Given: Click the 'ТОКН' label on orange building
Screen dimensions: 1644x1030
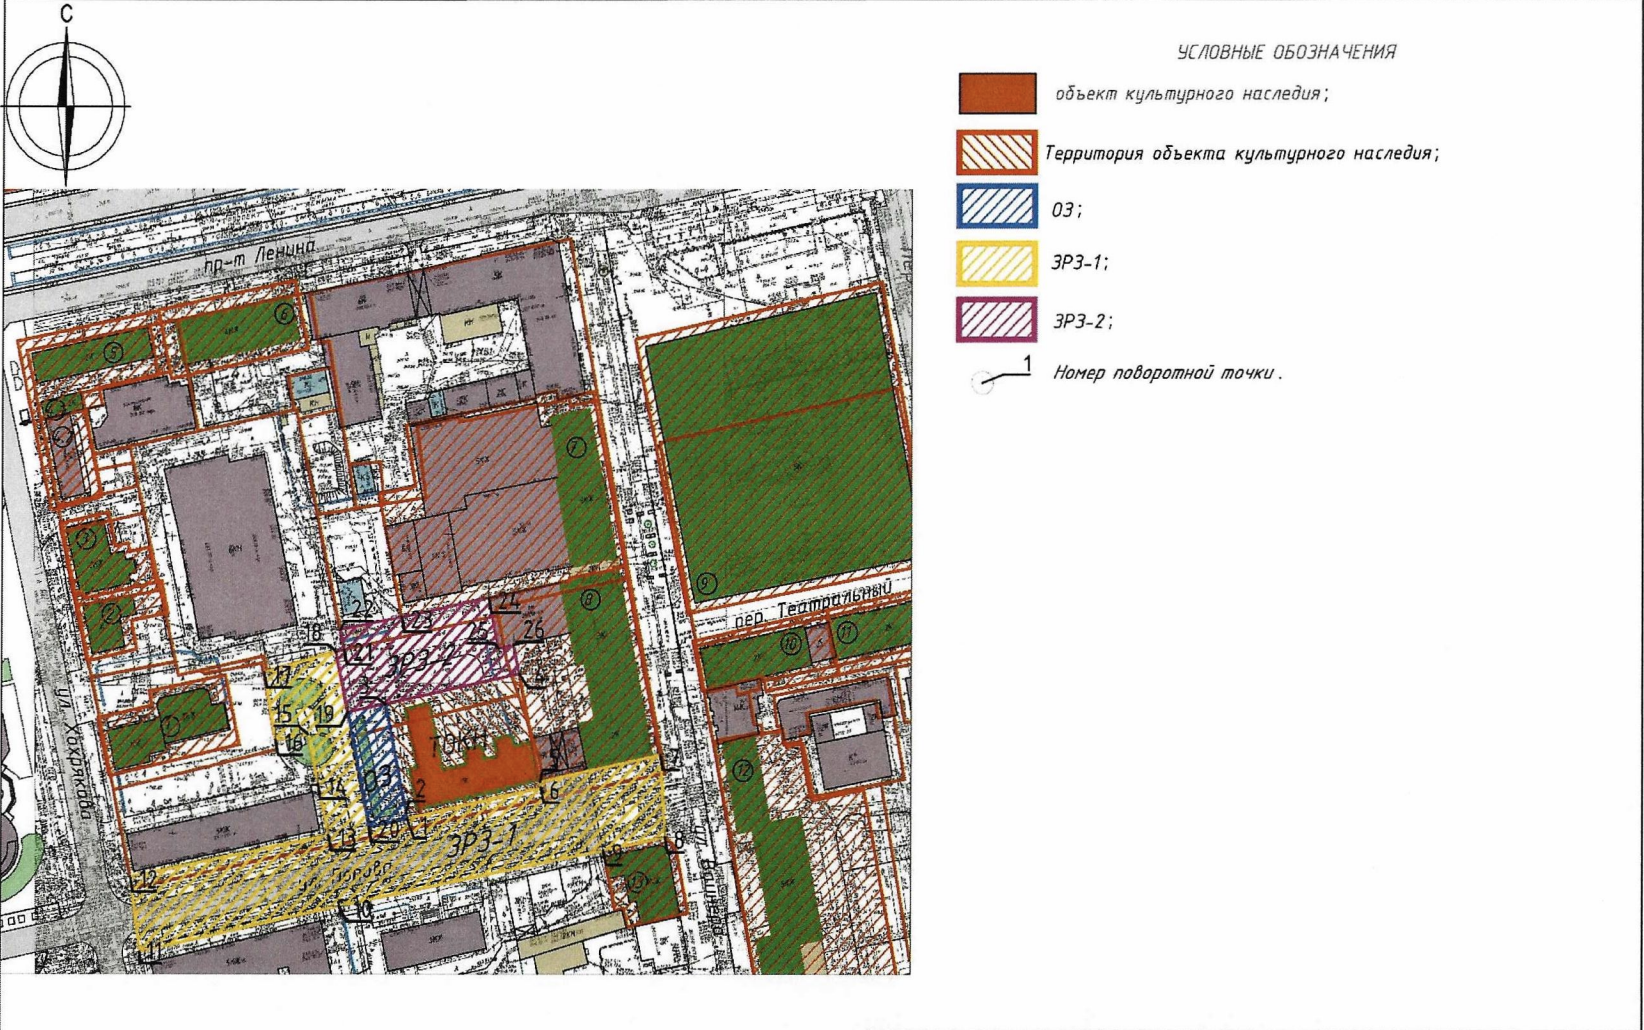Looking at the screenshot, I should tap(458, 745).
